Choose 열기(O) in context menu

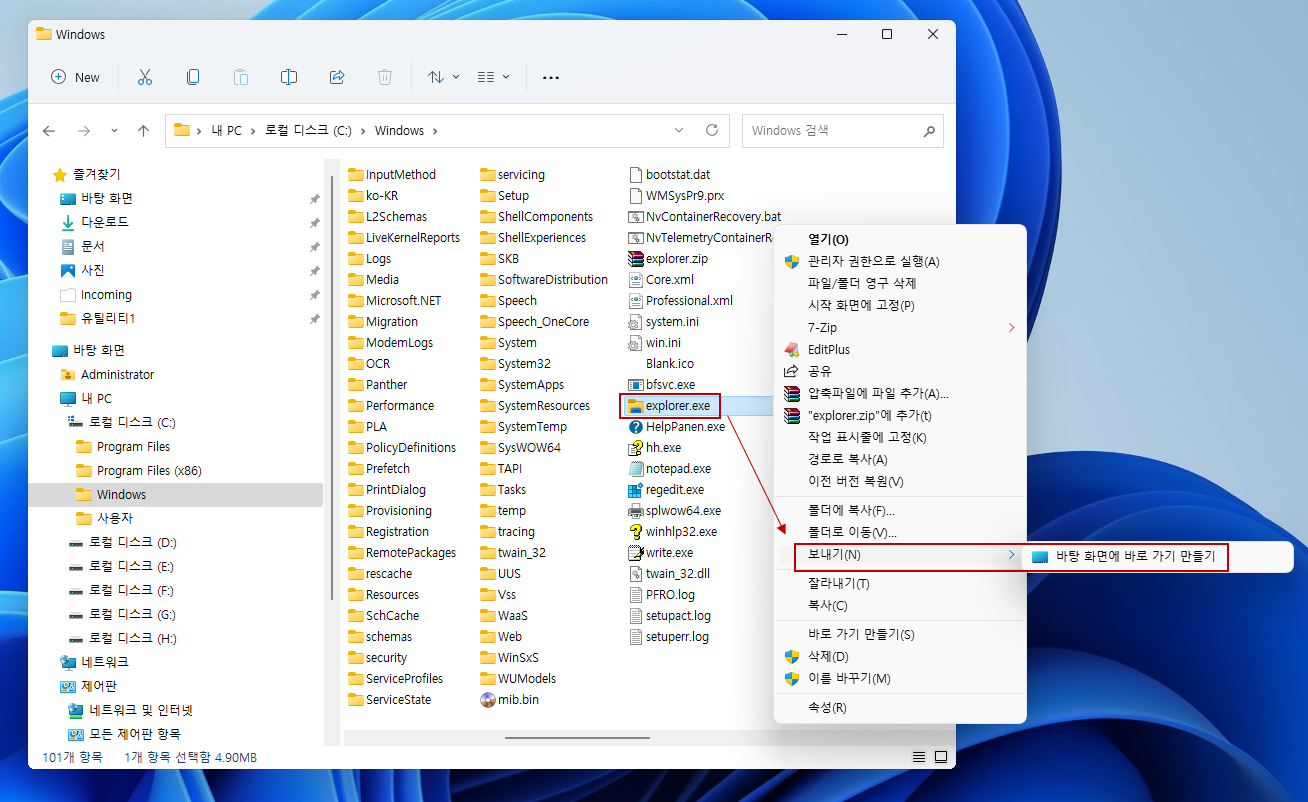point(900,240)
